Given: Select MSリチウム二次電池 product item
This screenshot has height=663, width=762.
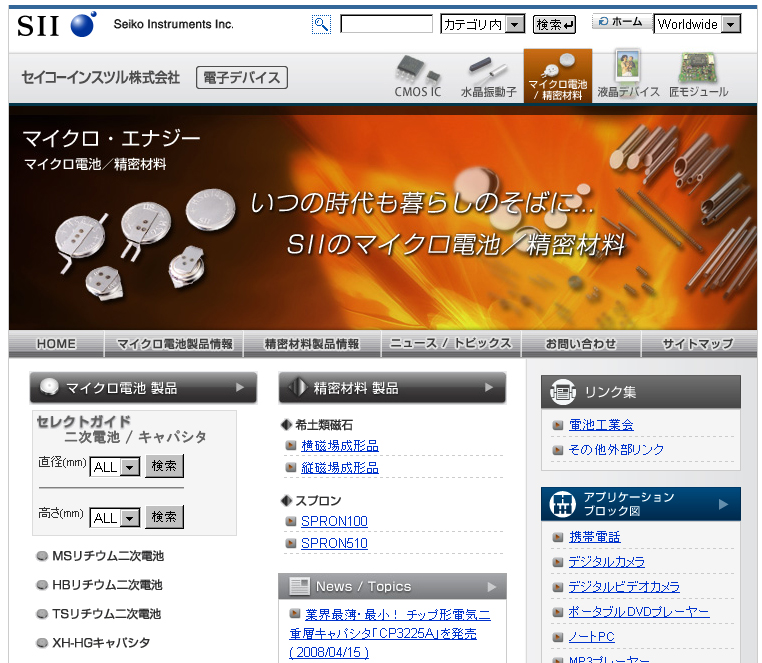Looking at the screenshot, I should click(108, 556).
